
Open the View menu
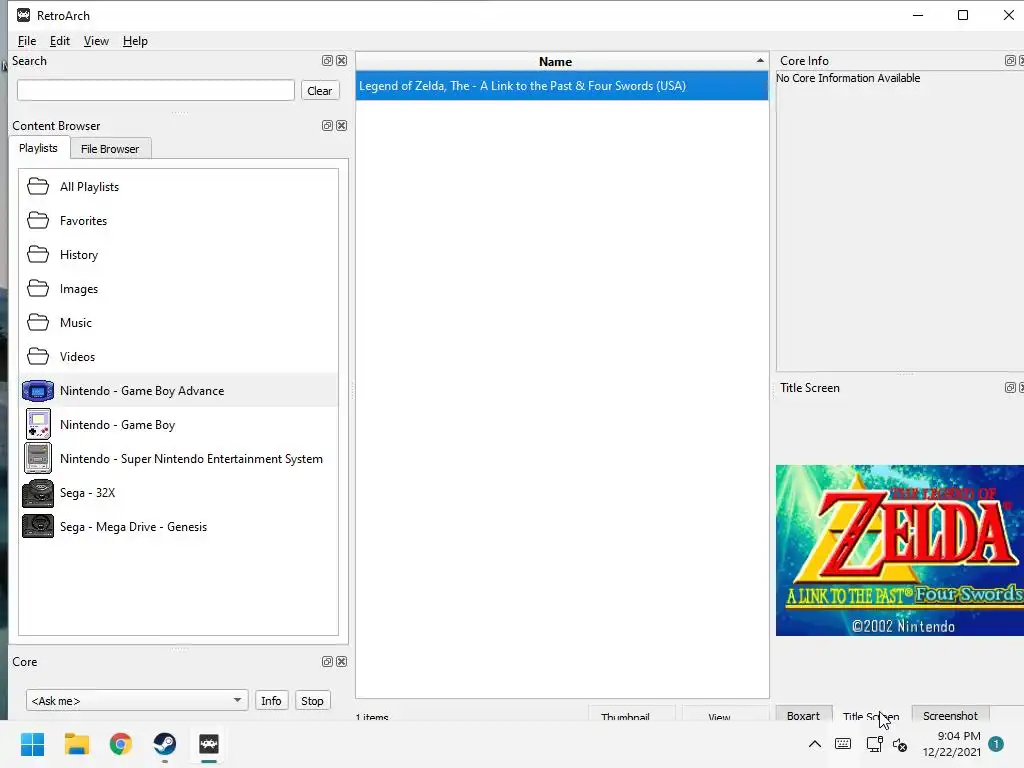96,41
